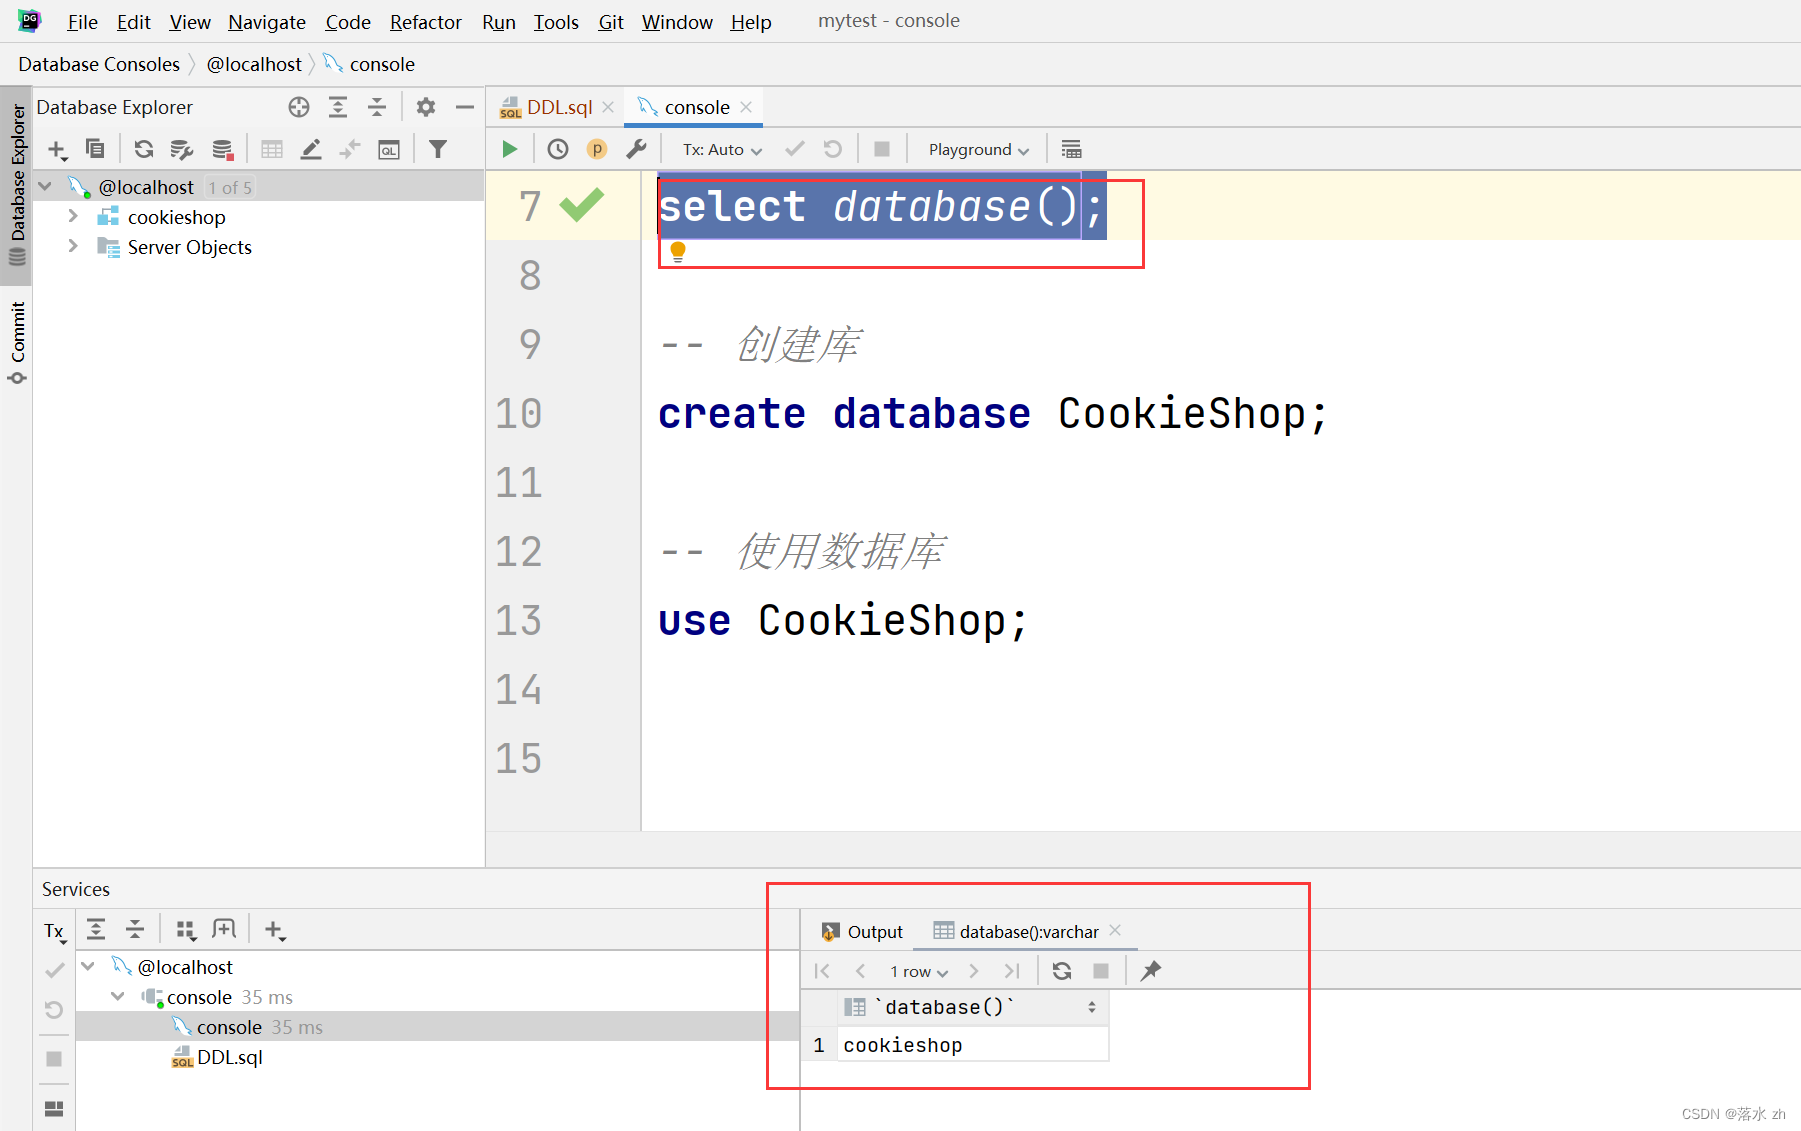Click the Database Explorer sidebar button
1801x1131 pixels.
click(17, 185)
